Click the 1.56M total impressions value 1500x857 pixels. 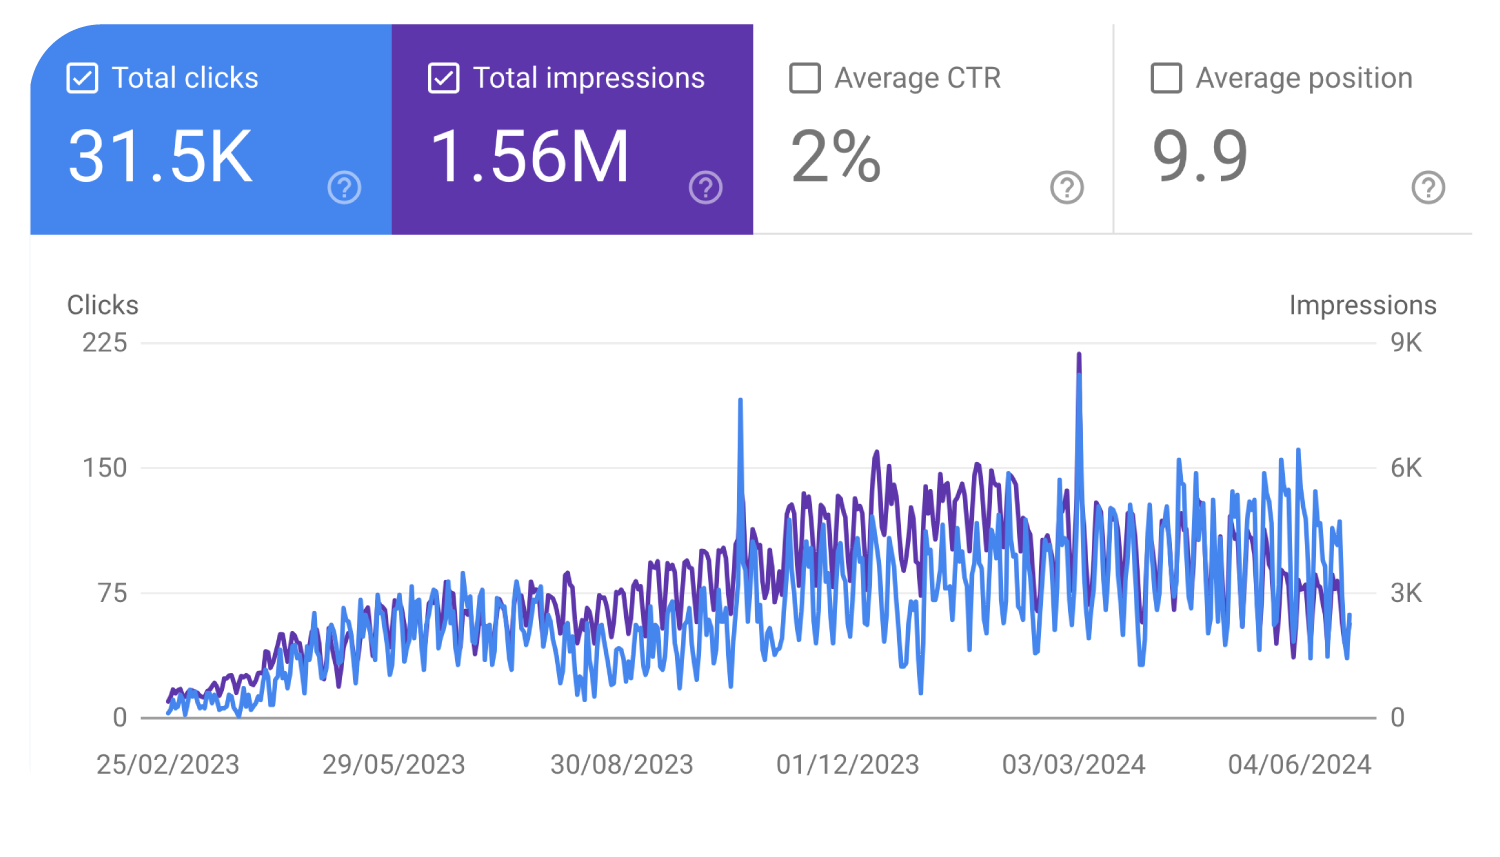coord(530,157)
